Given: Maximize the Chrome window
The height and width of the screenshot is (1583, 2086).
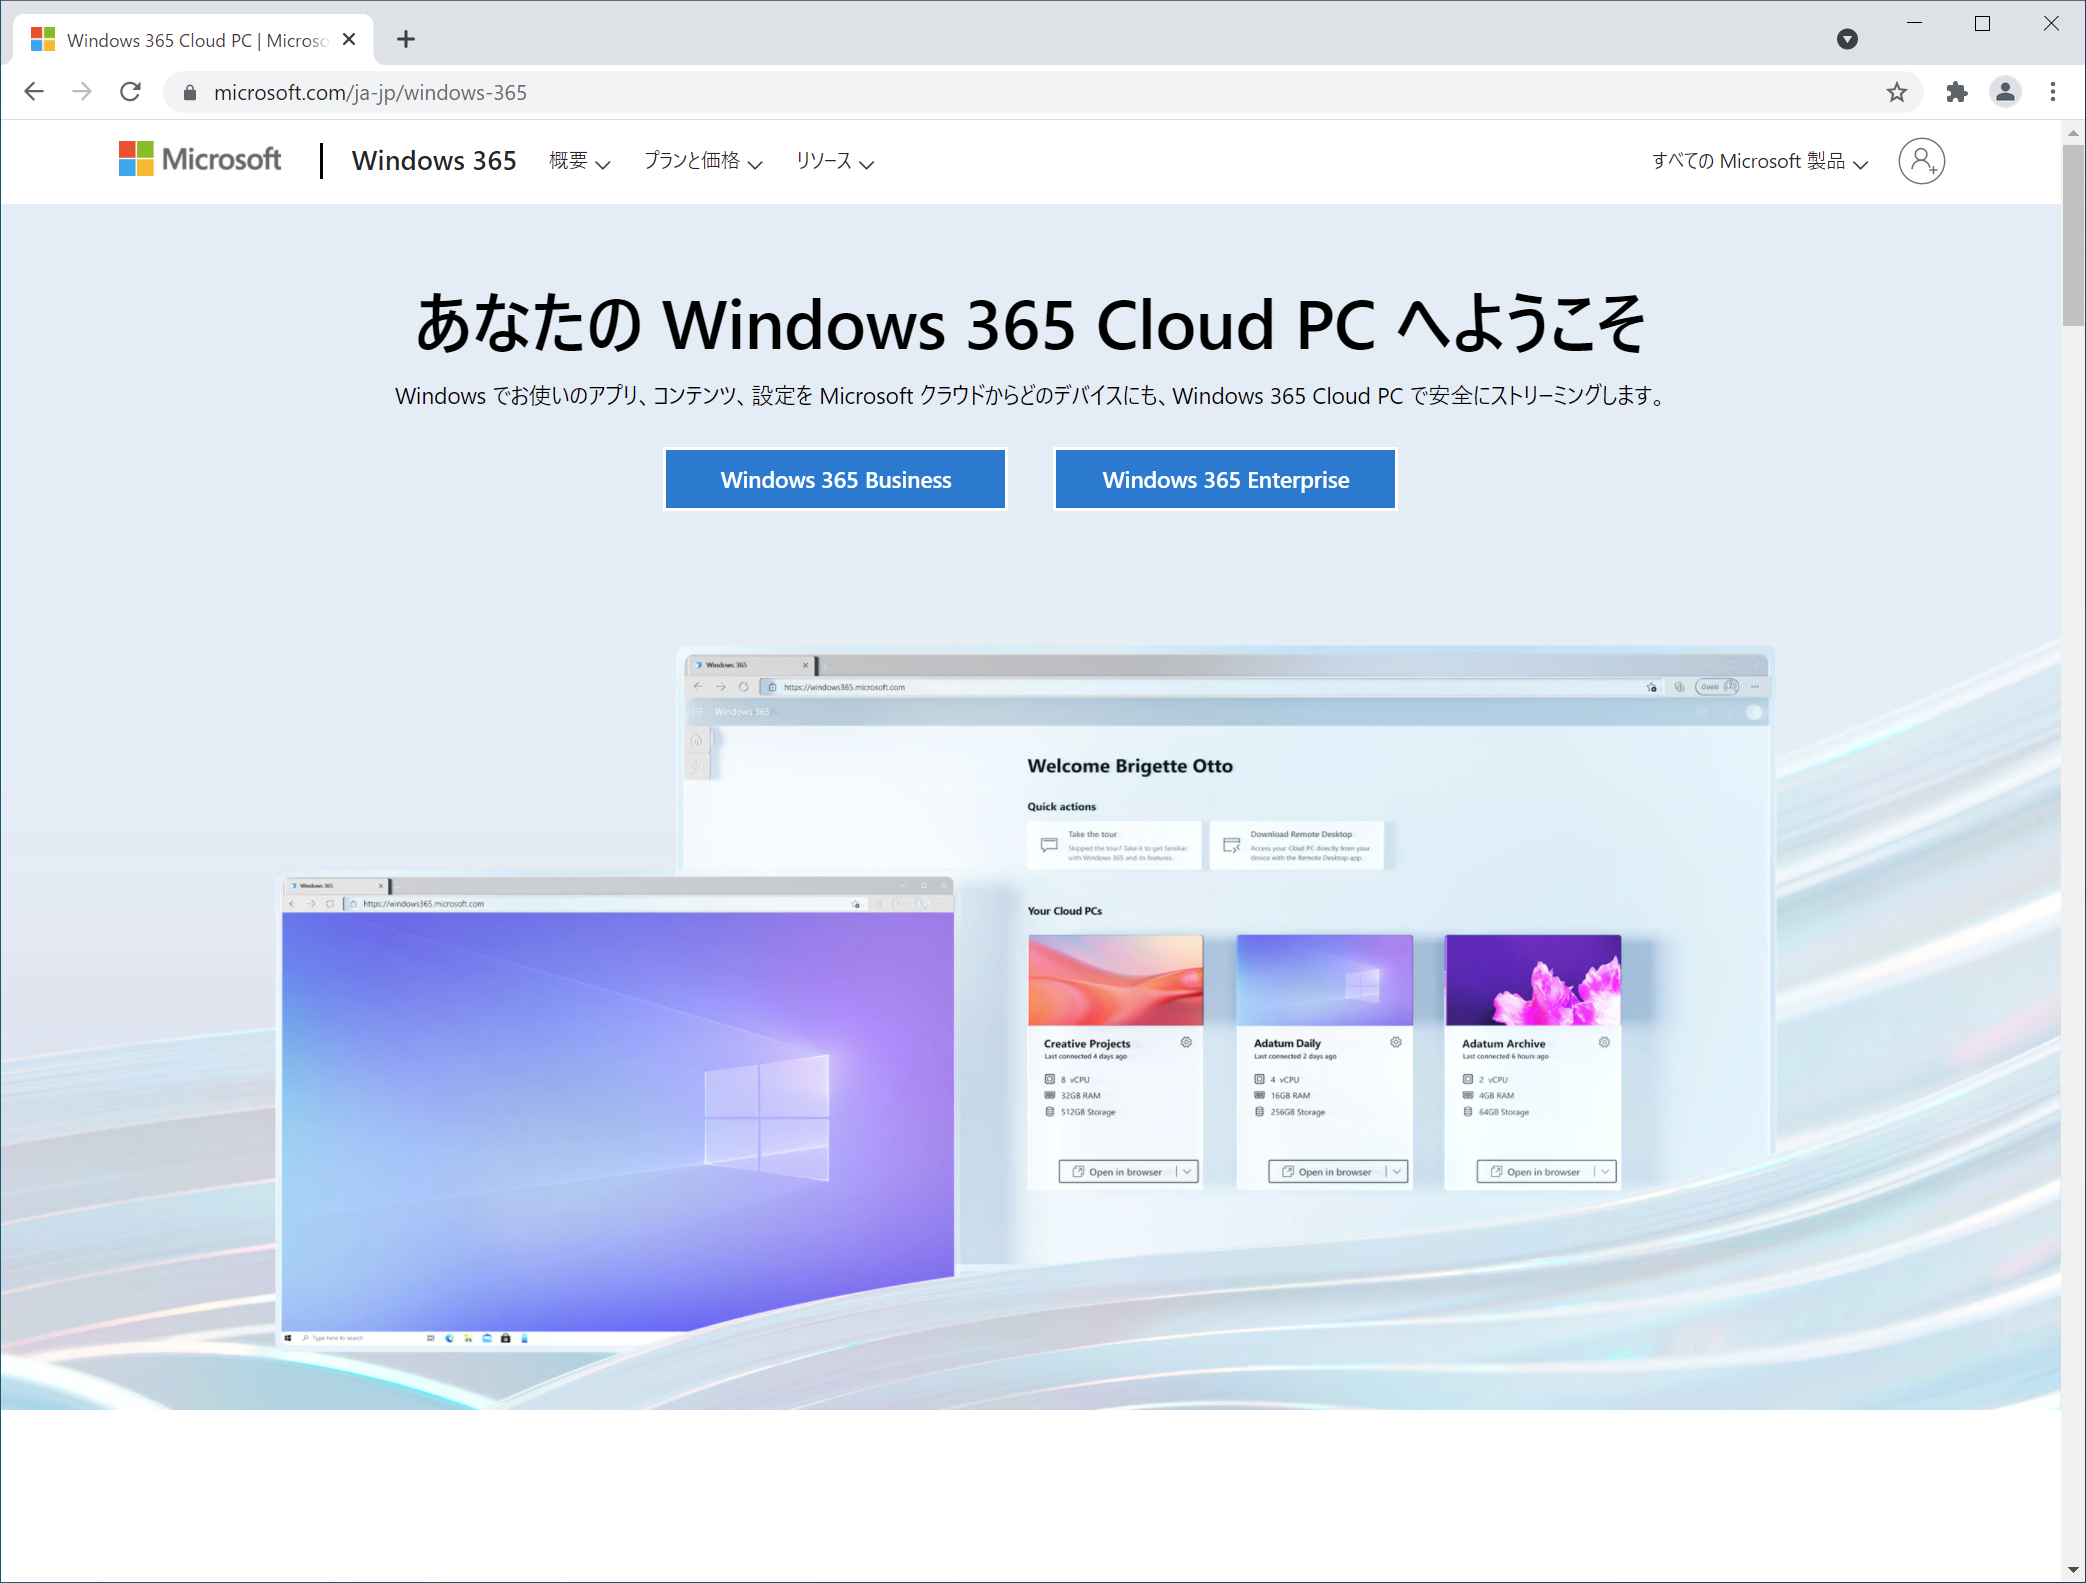Looking at the screenshot, I should (1982, 23).
